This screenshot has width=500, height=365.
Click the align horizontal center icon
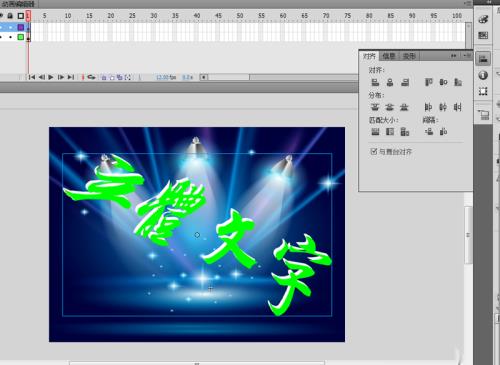[x=390, y=82]
